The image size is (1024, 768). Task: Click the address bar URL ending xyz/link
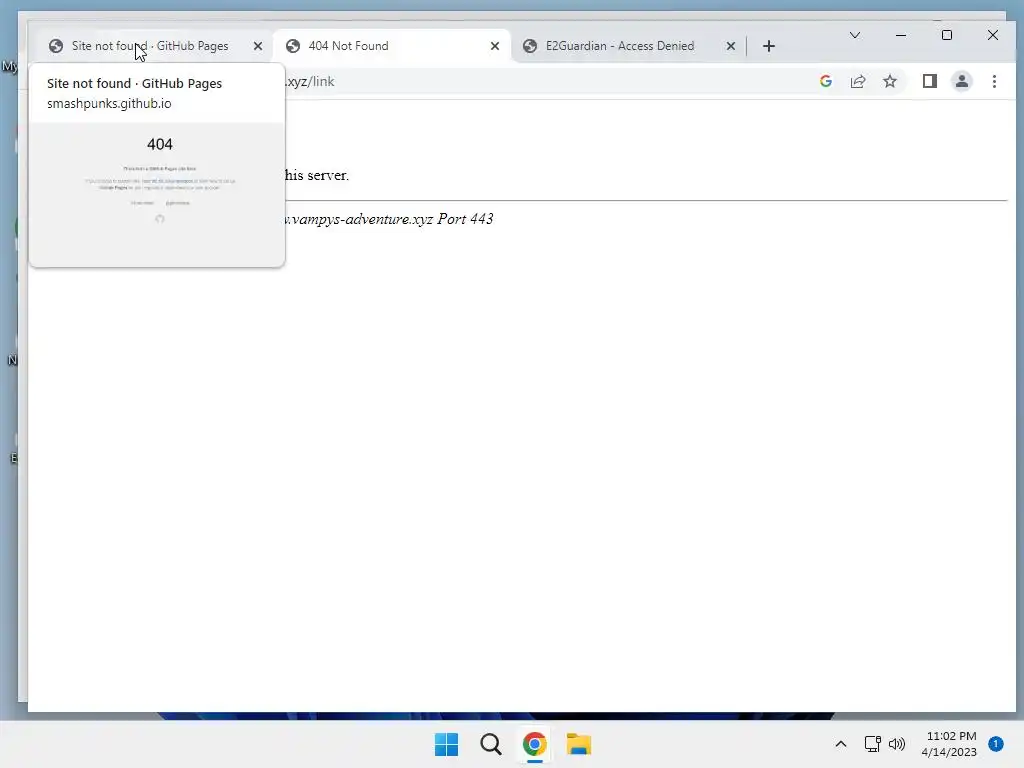click(310, 82)
